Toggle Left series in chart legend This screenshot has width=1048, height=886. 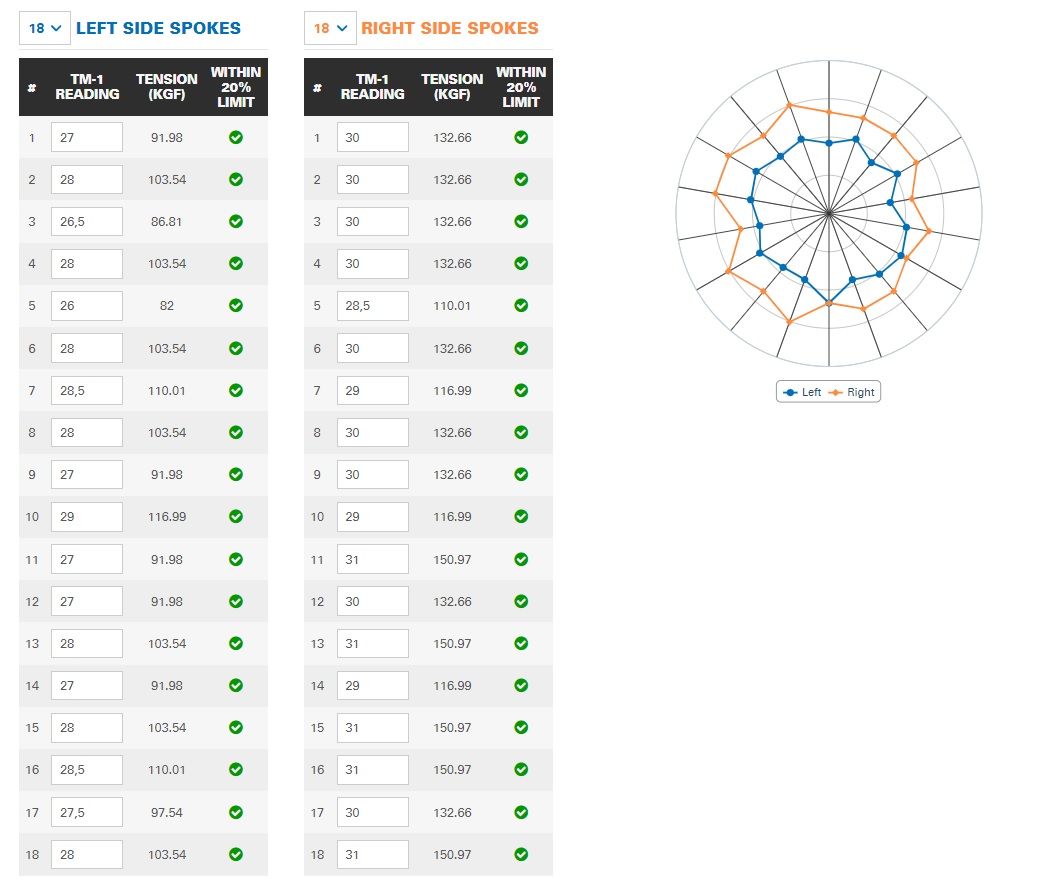[803, 392]
